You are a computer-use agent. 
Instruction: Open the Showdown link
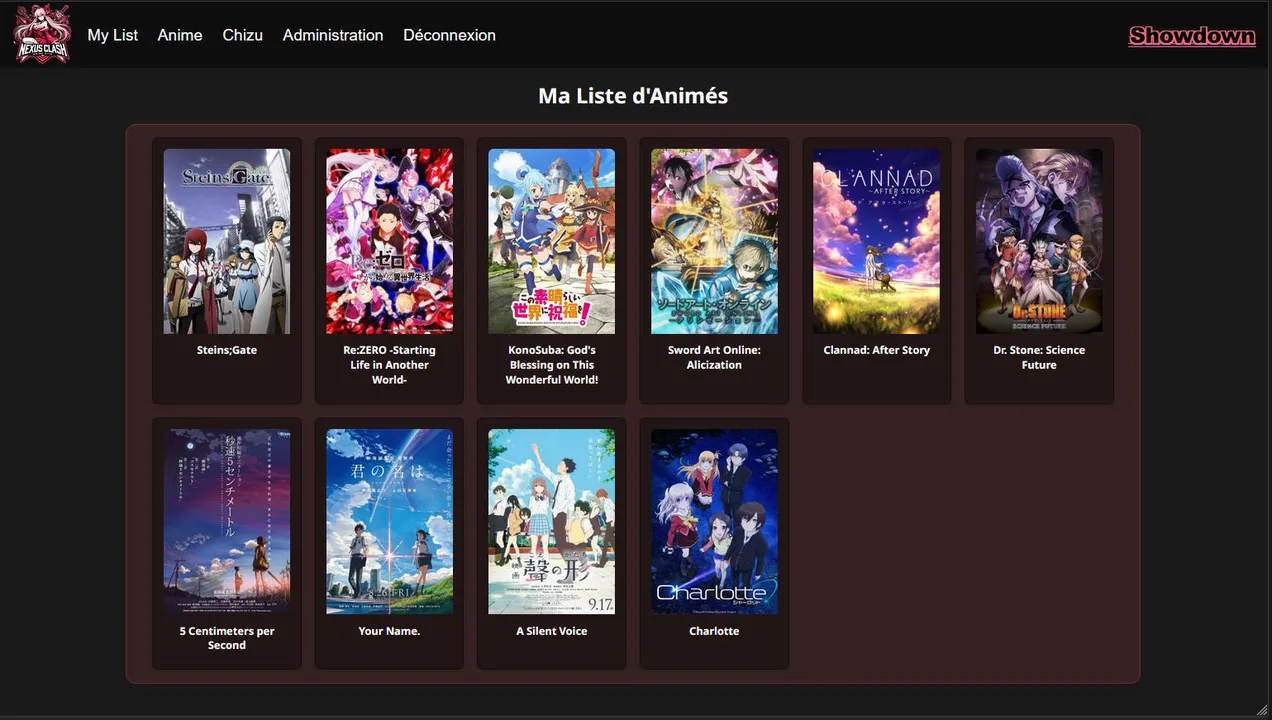click(1192, 36)
